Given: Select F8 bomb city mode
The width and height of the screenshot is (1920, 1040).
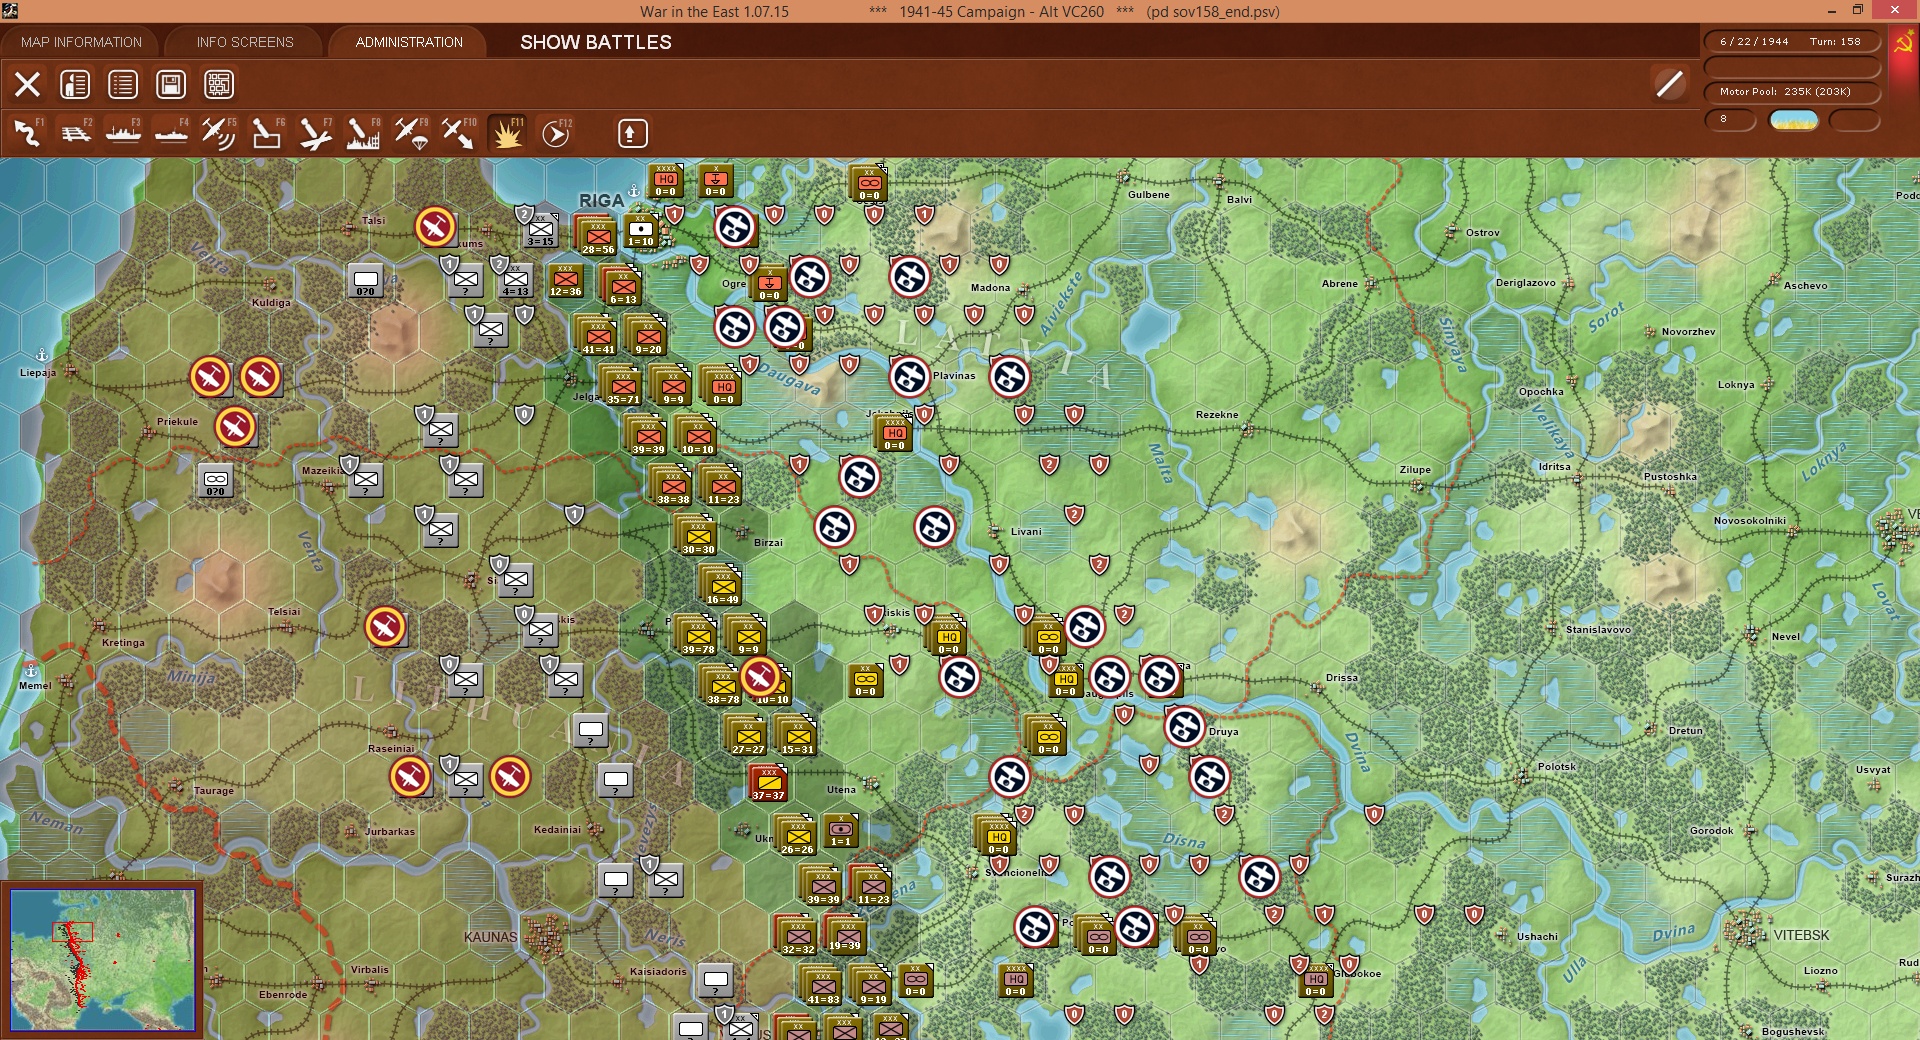Looking at the screenshot, I should click(x=363, y=133).
